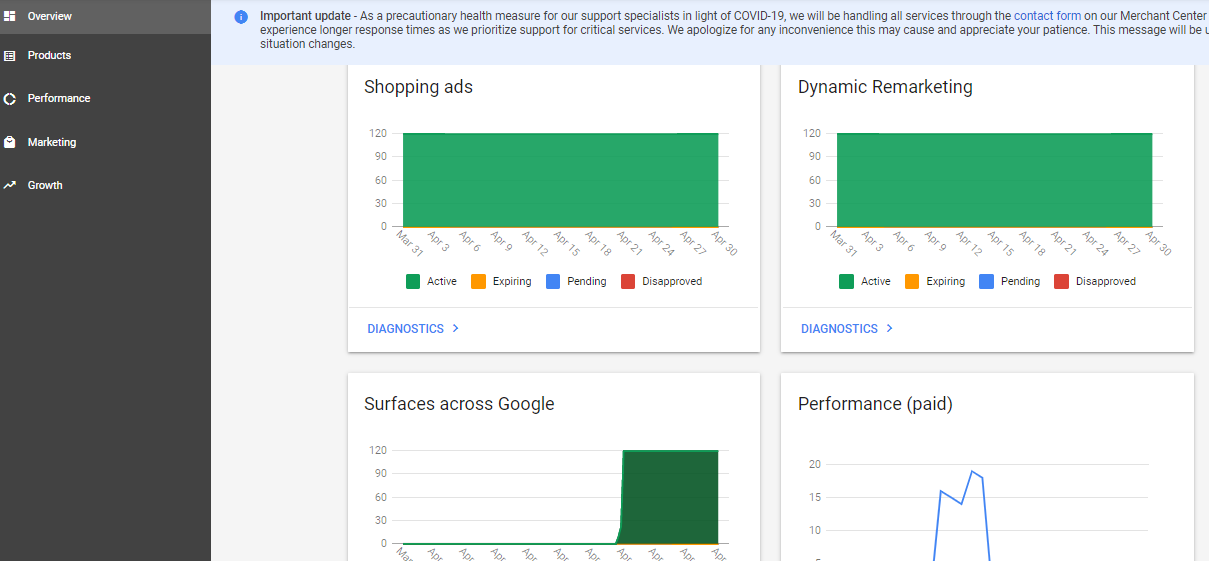Click the Performance circle icon in sidebar
Image resolution: width=1209 pixels, height=561 pixels.
click(10, 99)
